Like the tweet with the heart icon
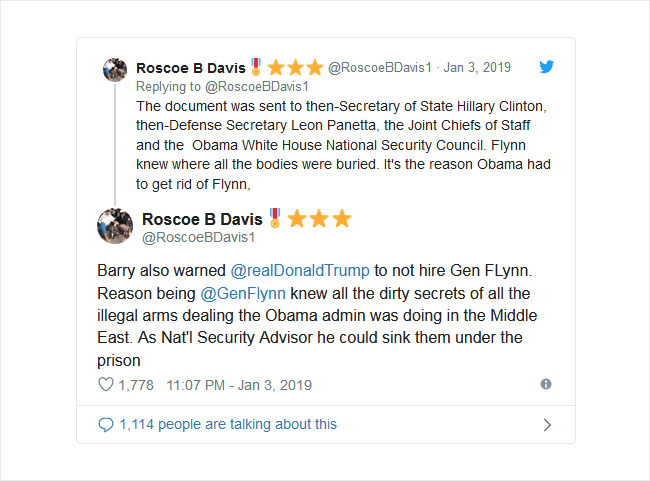 [106, 384]
